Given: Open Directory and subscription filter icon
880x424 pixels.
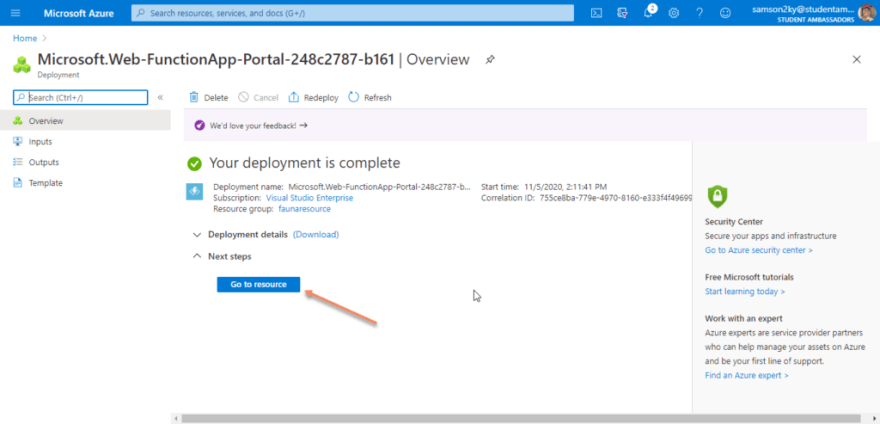Looking at the screenshot, I should [x=622, y=13].
